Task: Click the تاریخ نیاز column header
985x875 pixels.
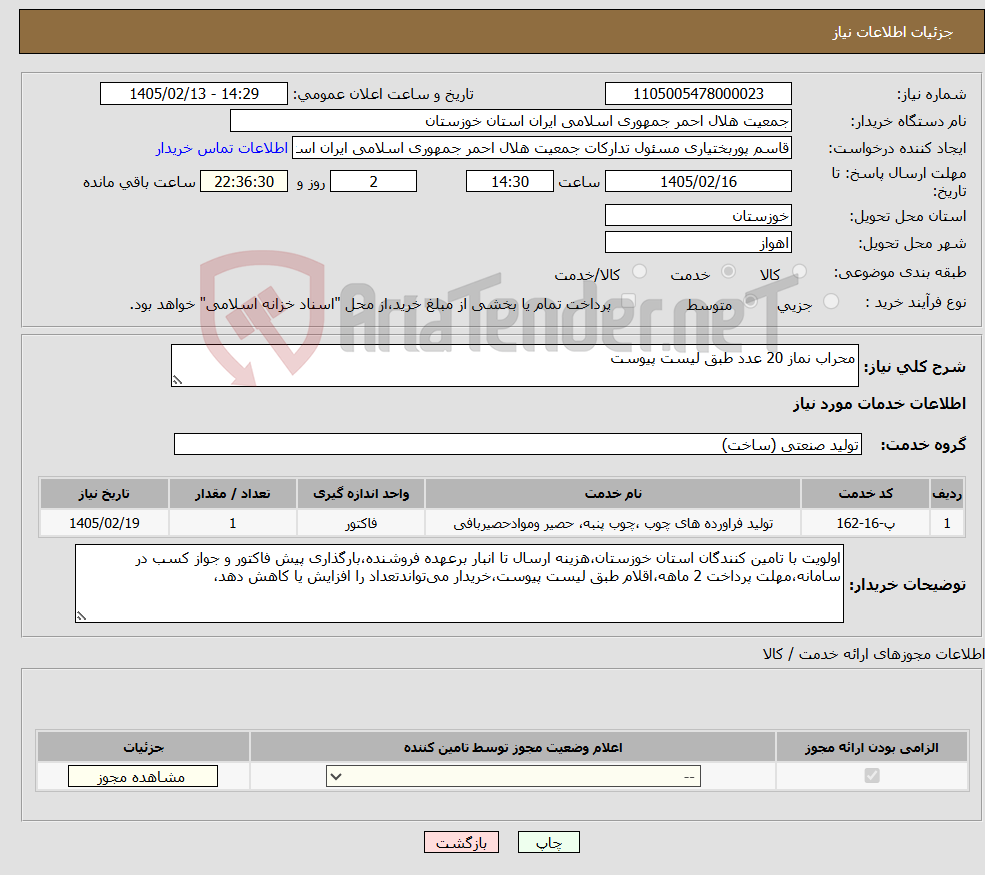Action: pyautogui.click(x=104, y=494)
